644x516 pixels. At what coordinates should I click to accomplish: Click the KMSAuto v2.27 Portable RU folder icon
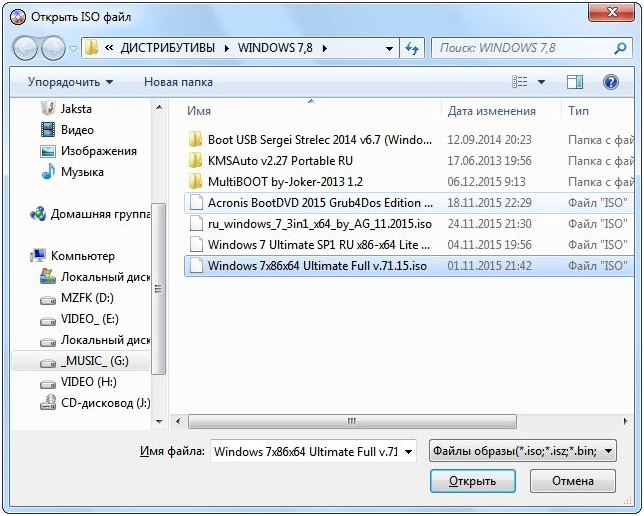click(x=196, y=160)
